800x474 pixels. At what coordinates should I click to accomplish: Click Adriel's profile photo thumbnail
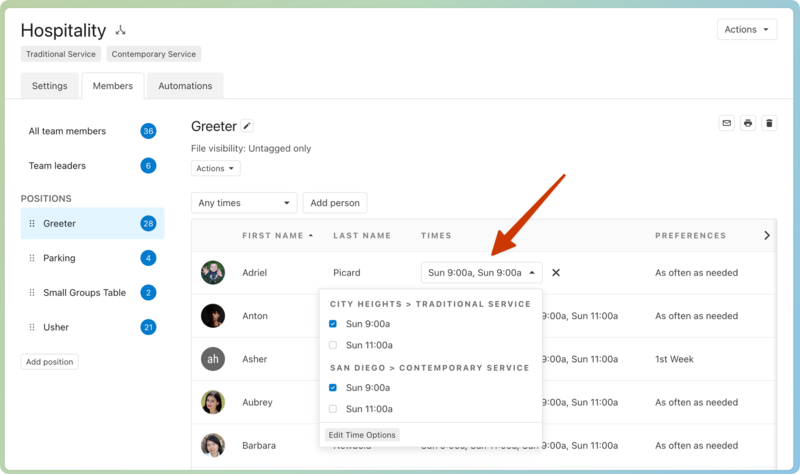[213, 272]
